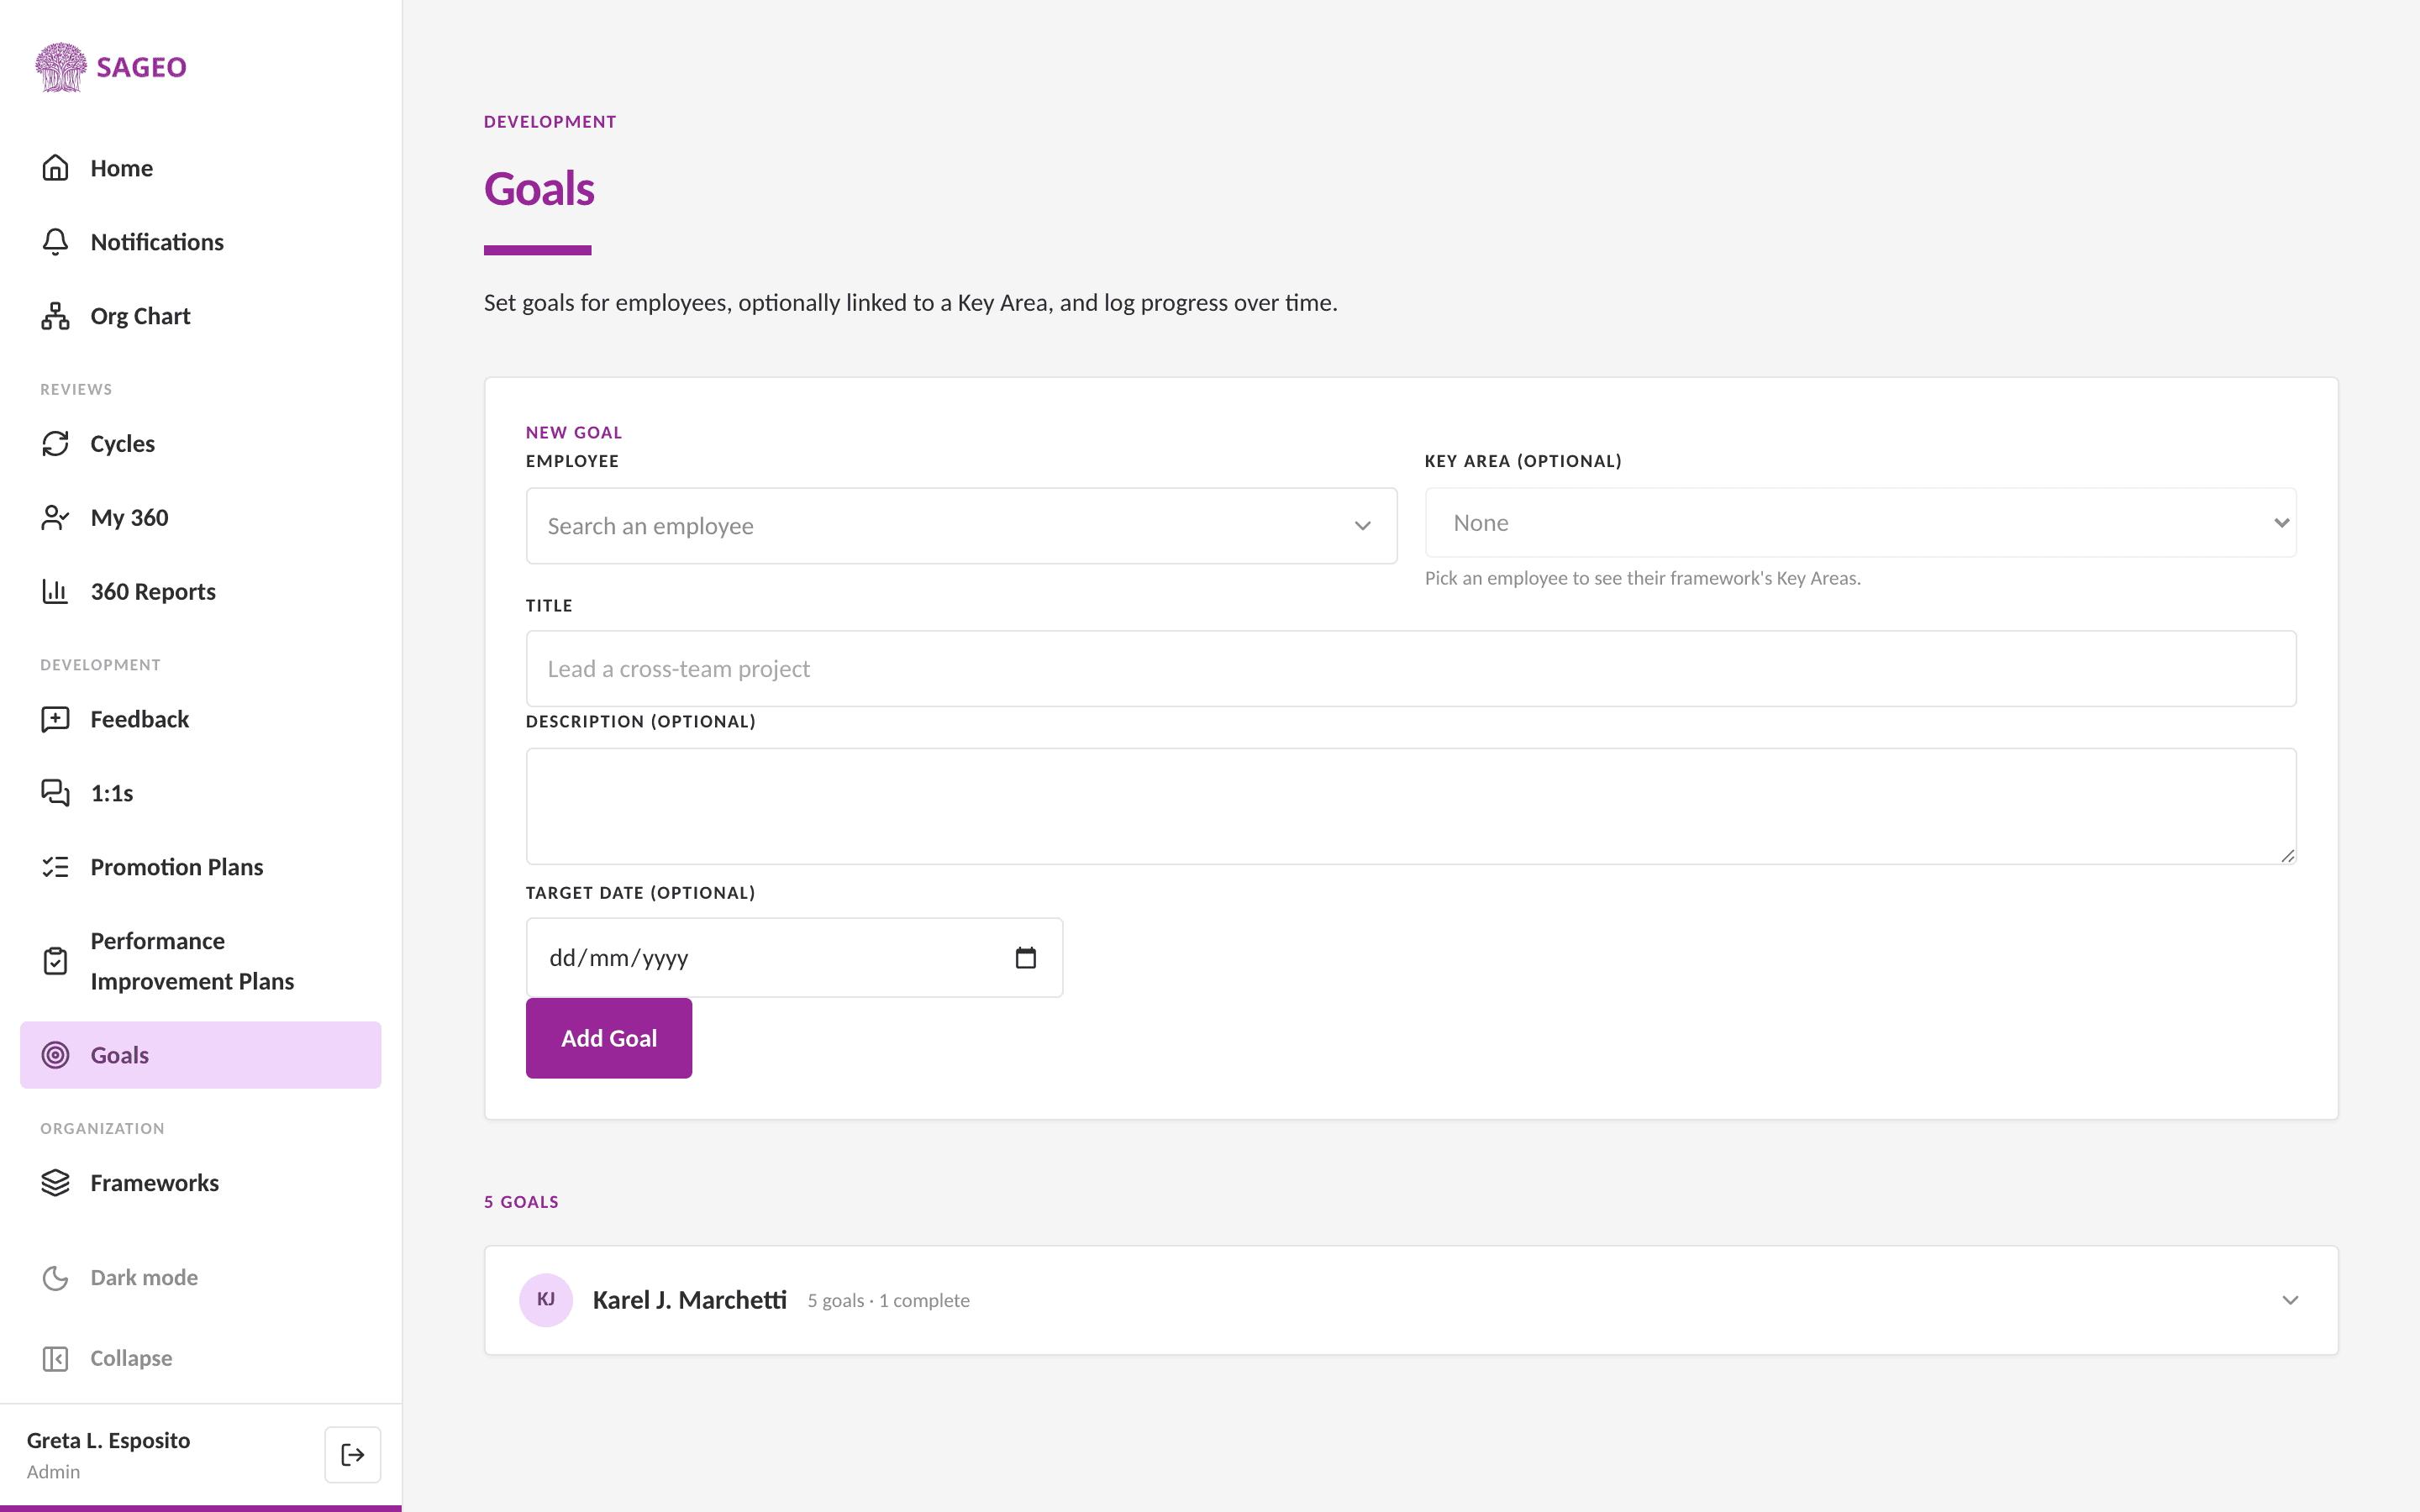The height and width of the screenshot is (1512, 2420).
Task: Open Org Chart via the hierarchy icon
Action: pyautogui.click(x=55, y=316)
